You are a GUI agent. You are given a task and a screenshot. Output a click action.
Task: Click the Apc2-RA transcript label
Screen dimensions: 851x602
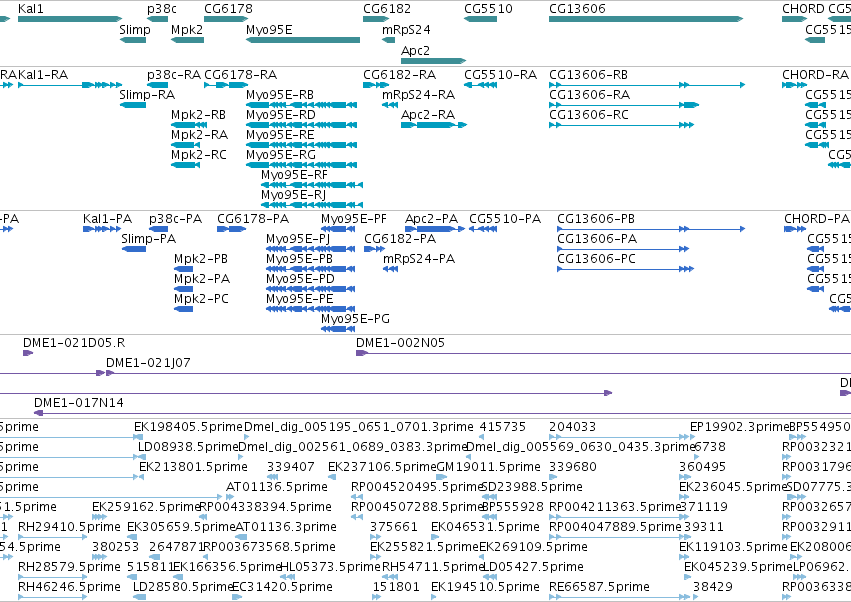[428, 115]
